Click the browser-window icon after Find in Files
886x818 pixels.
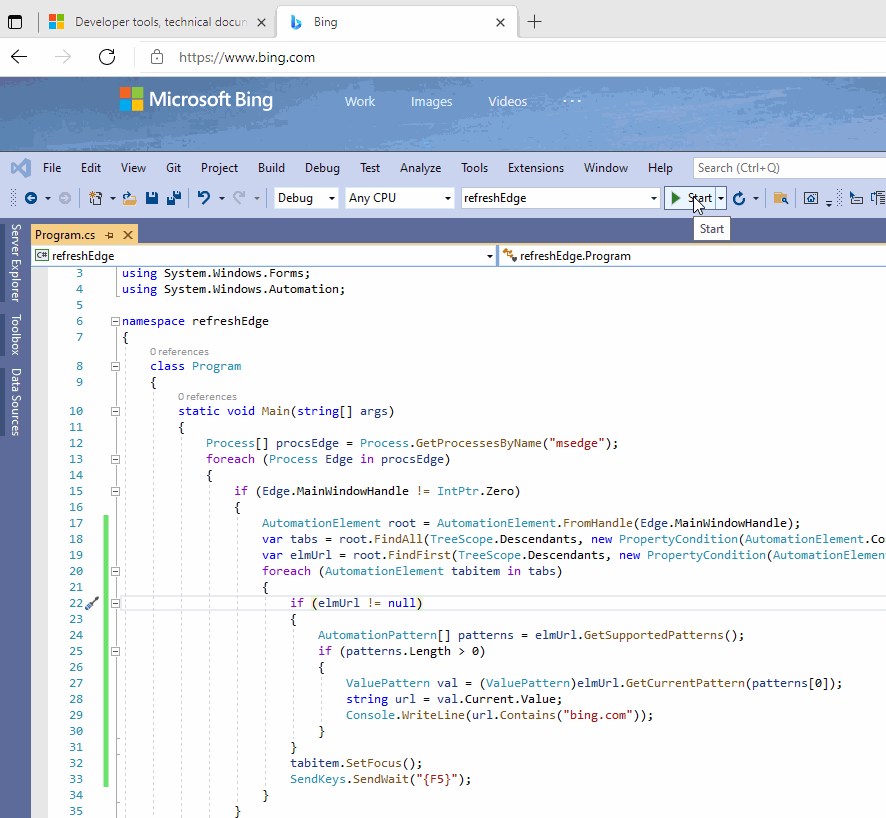(811, 198)
